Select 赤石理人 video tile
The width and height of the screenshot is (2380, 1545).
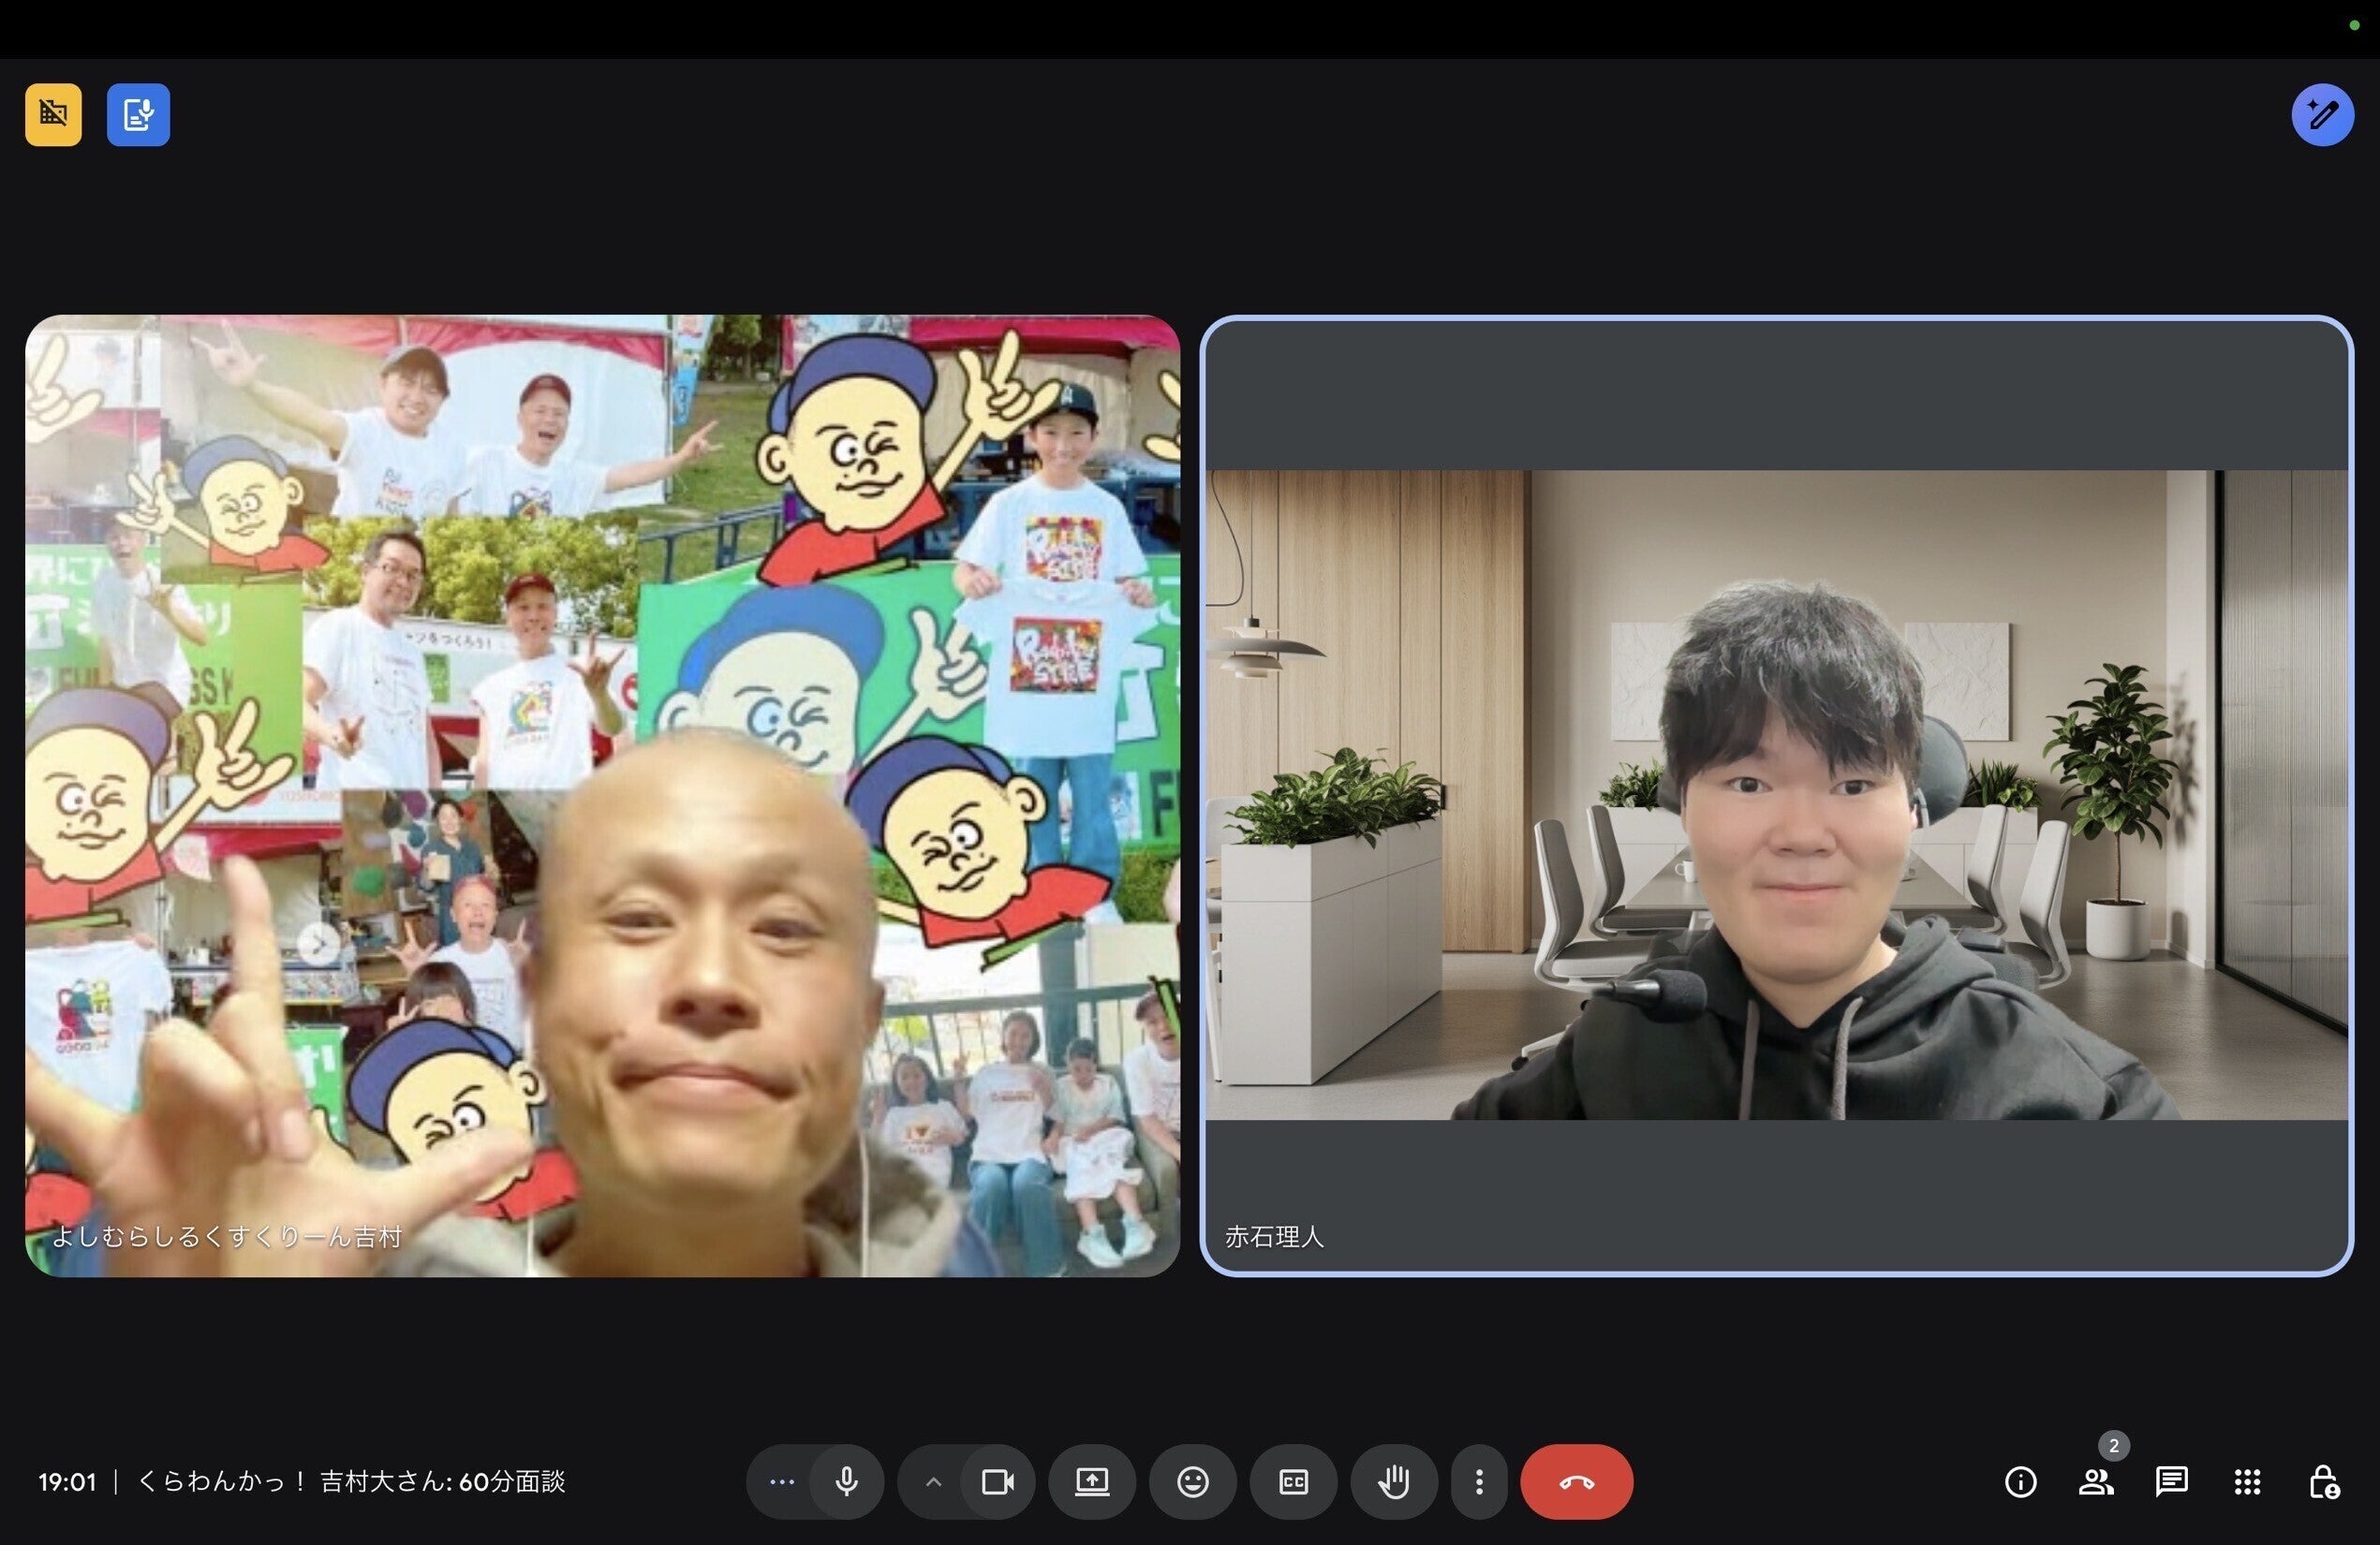point(1776,795)
